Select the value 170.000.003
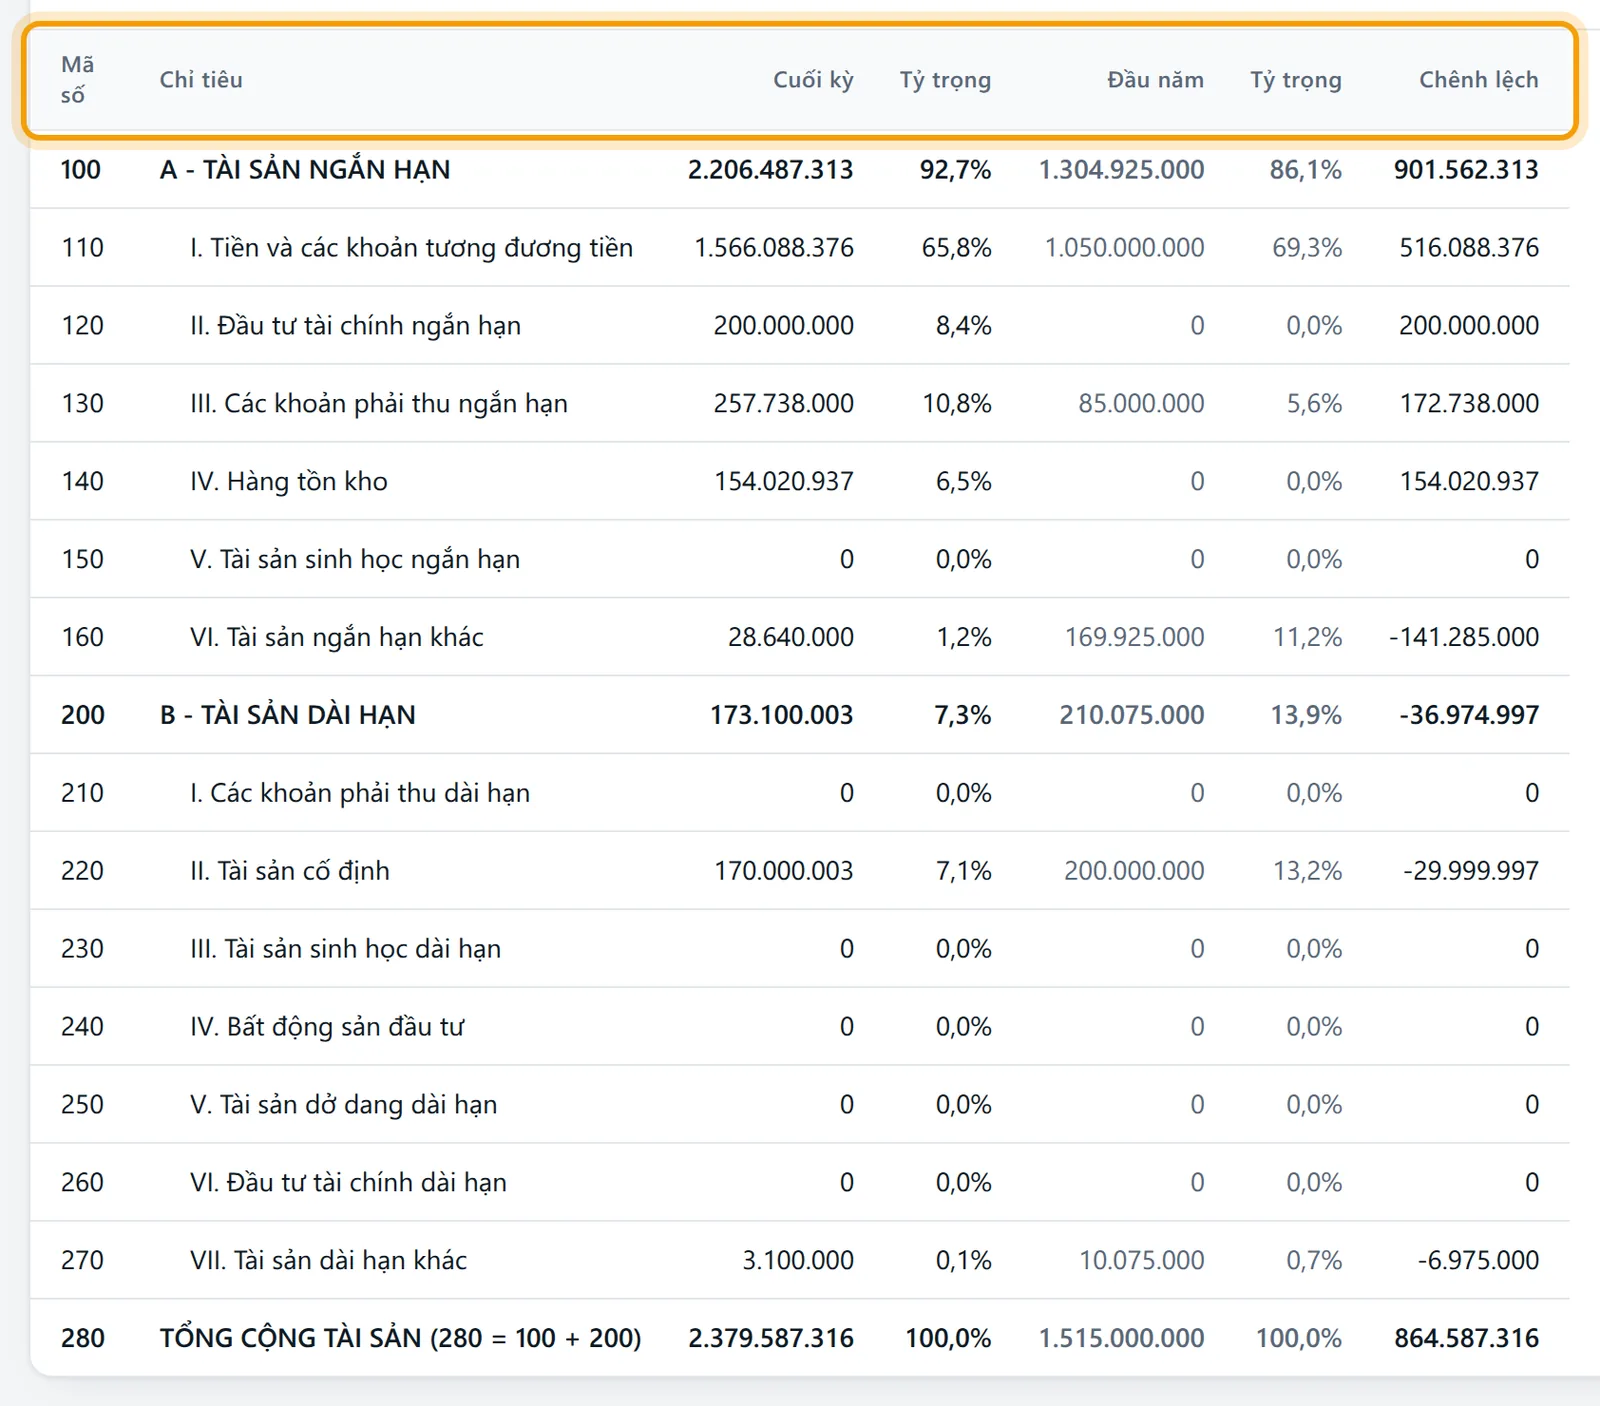Screen dimensions: 1600x1406 tap(784, 872)
